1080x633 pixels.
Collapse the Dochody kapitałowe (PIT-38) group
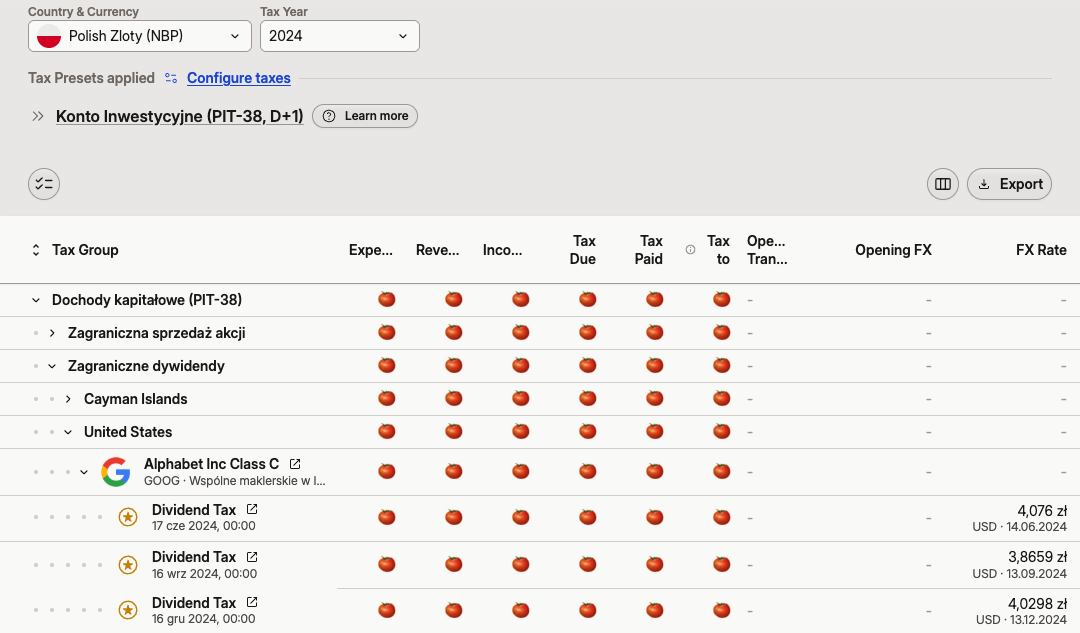[x=36, y=300]
